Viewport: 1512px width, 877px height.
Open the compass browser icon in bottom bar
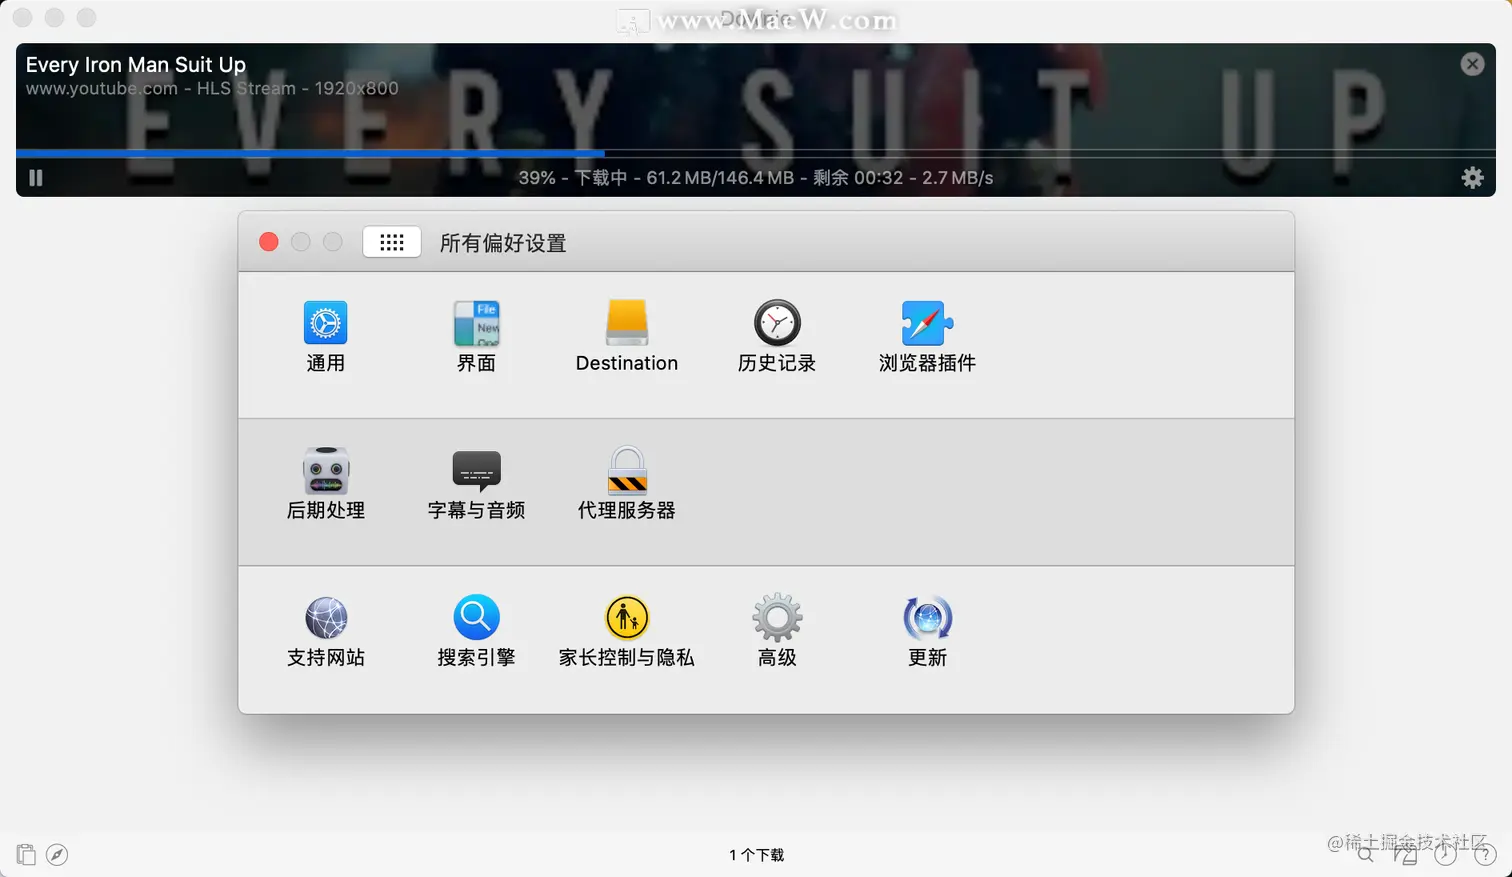pyautogui.click(x=57, y=855)
